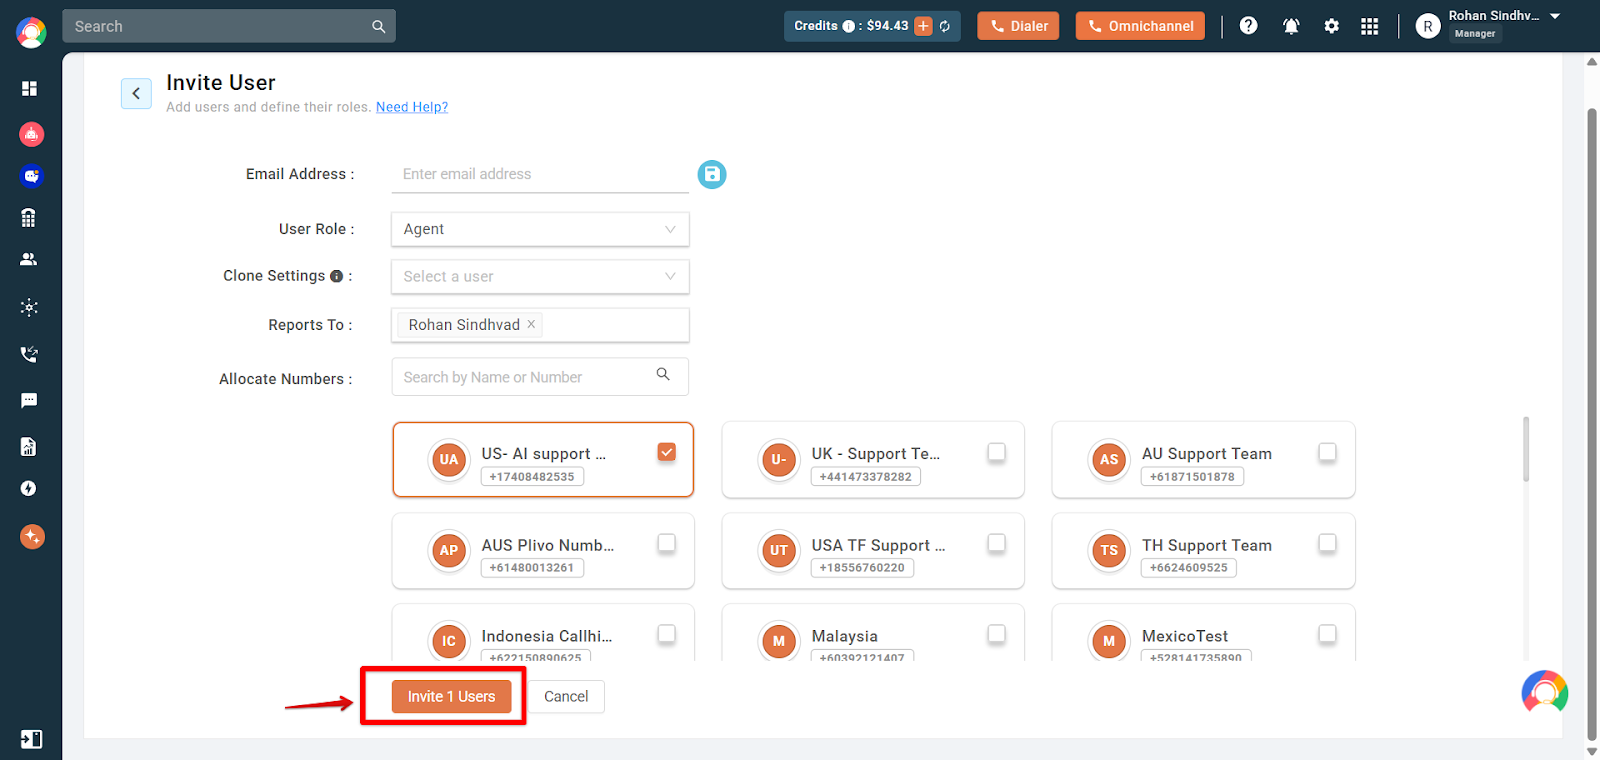Open the blue chat bot sidebar icon

coord(31,176)
